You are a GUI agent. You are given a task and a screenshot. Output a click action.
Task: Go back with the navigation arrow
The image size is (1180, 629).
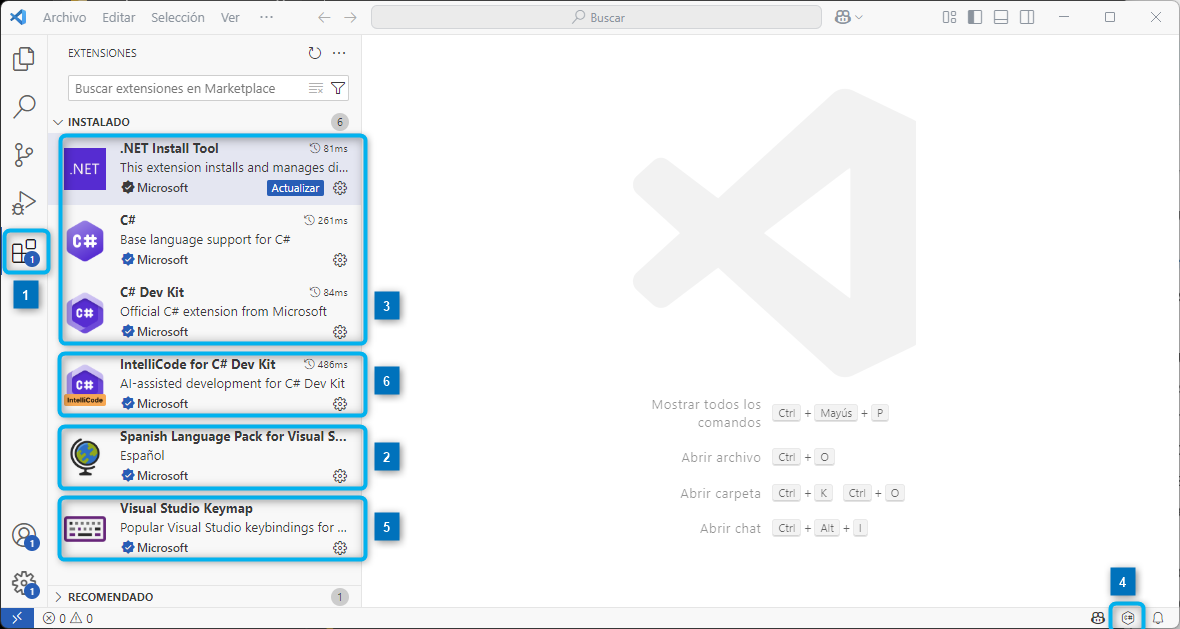[x=324, y=17]
